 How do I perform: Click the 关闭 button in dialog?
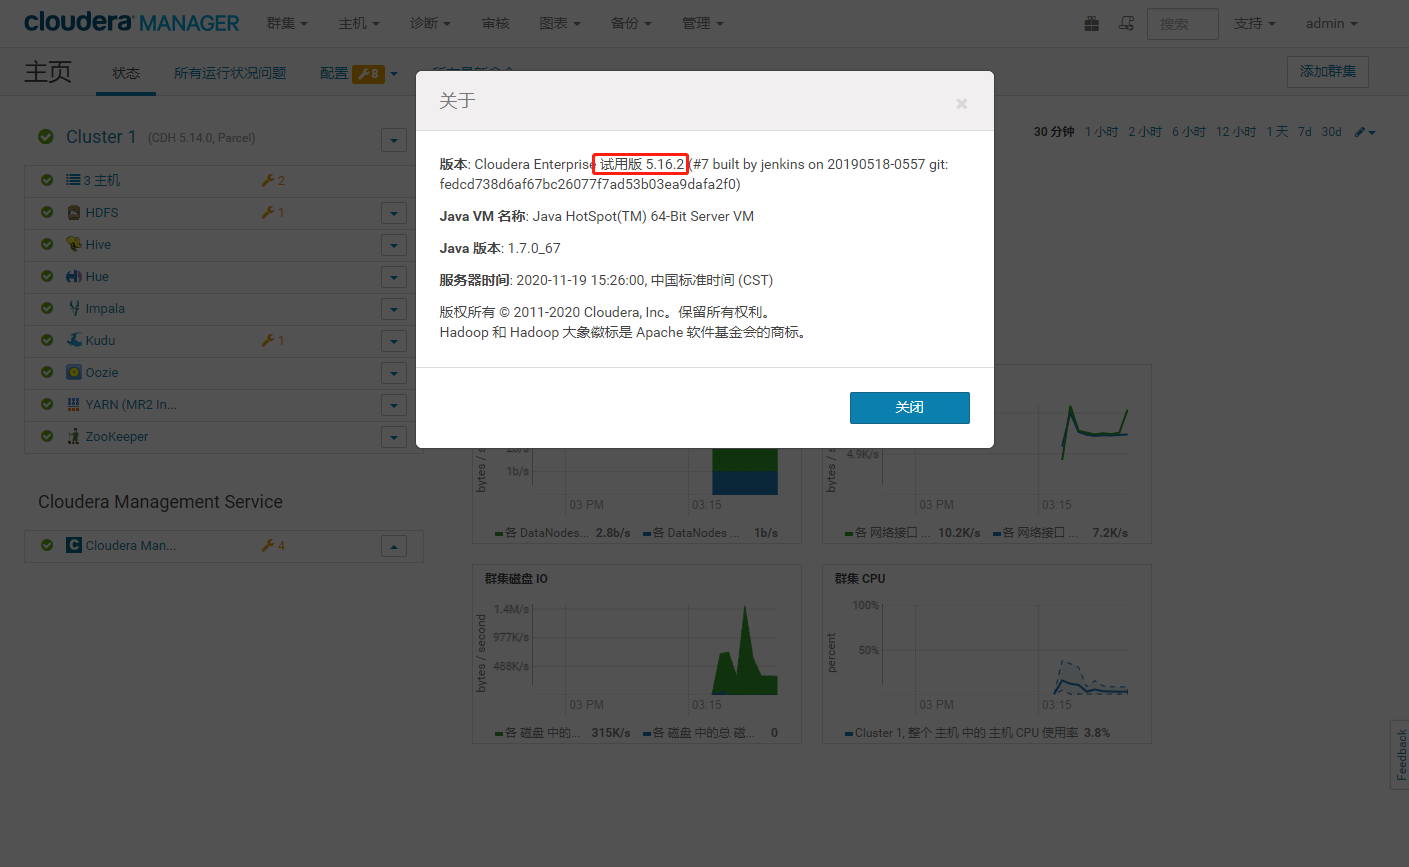[x=910, y=408]
